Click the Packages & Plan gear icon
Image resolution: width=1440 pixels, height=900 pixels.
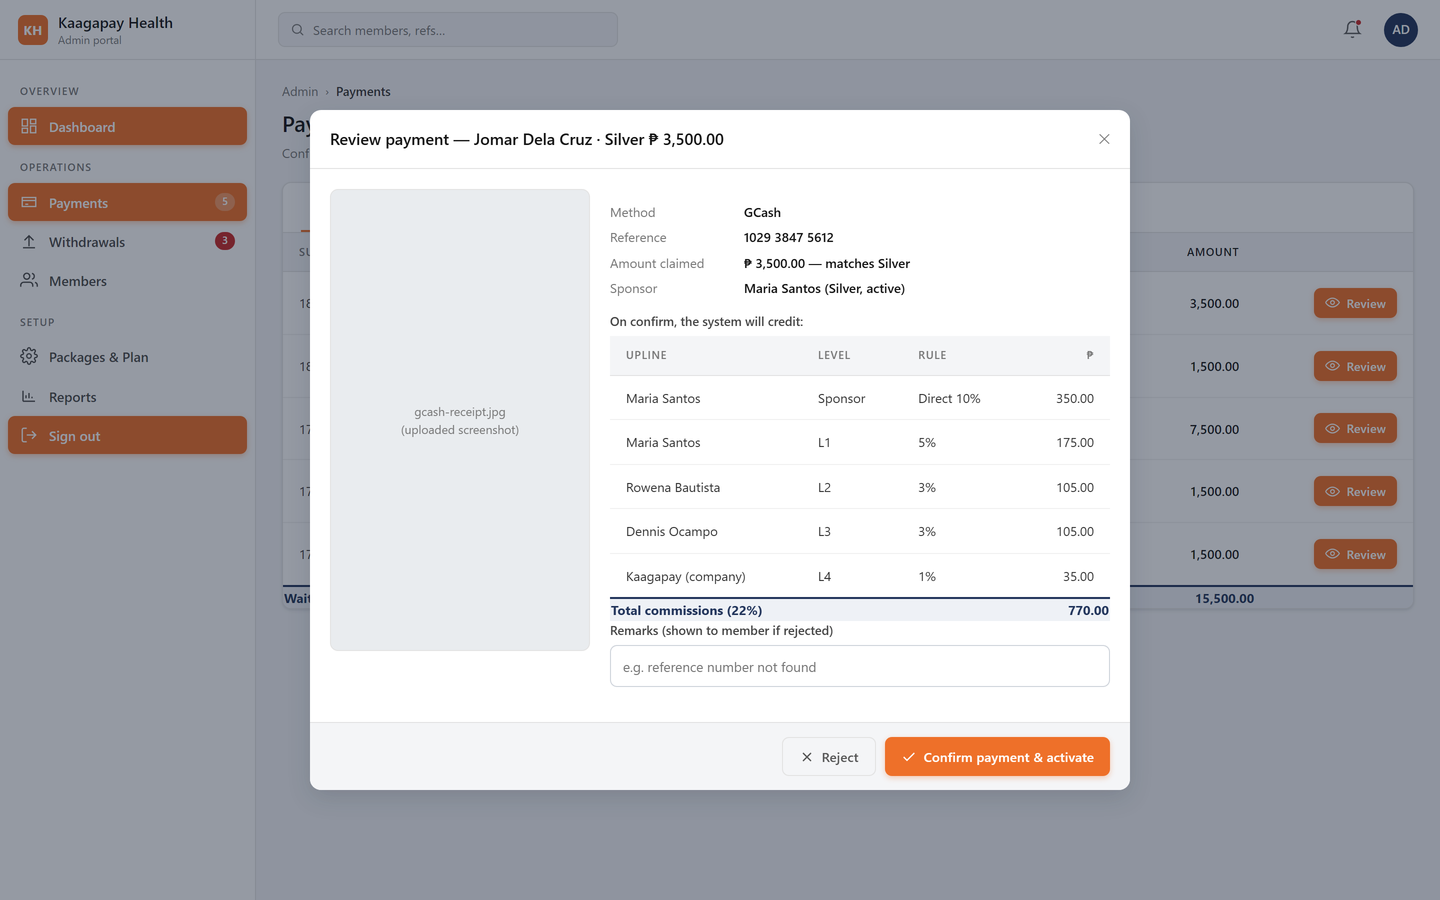click(x=29, y=357)
